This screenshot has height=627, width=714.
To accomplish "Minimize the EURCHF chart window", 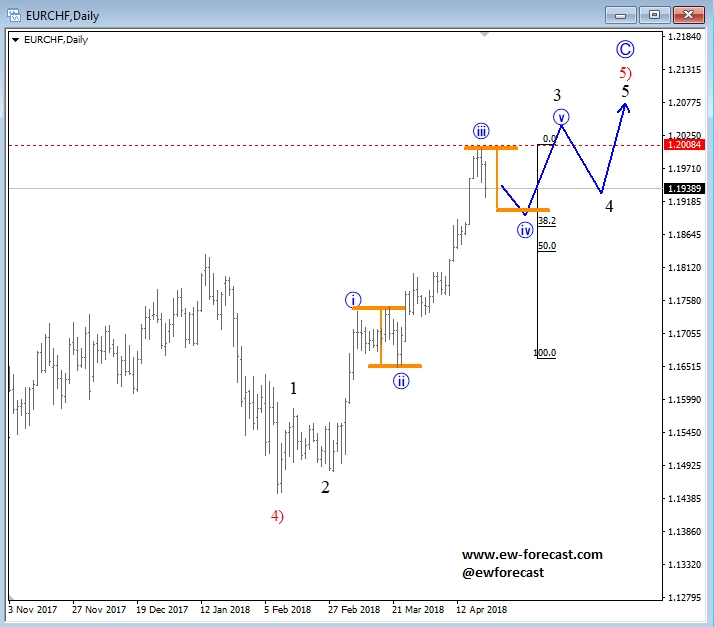I will click(x=620, y=15).
